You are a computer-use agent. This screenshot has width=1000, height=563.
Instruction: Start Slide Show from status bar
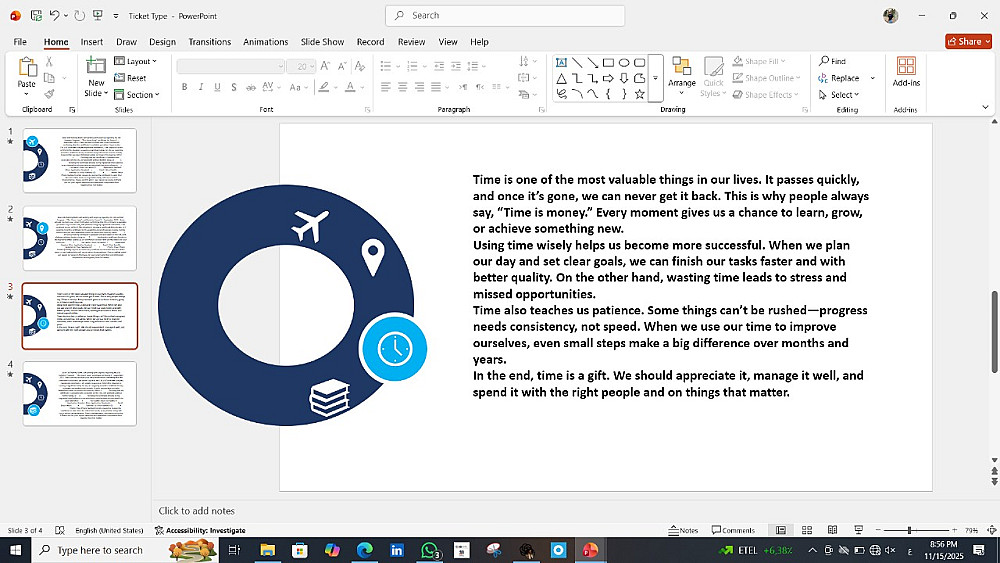click(858, 530)
